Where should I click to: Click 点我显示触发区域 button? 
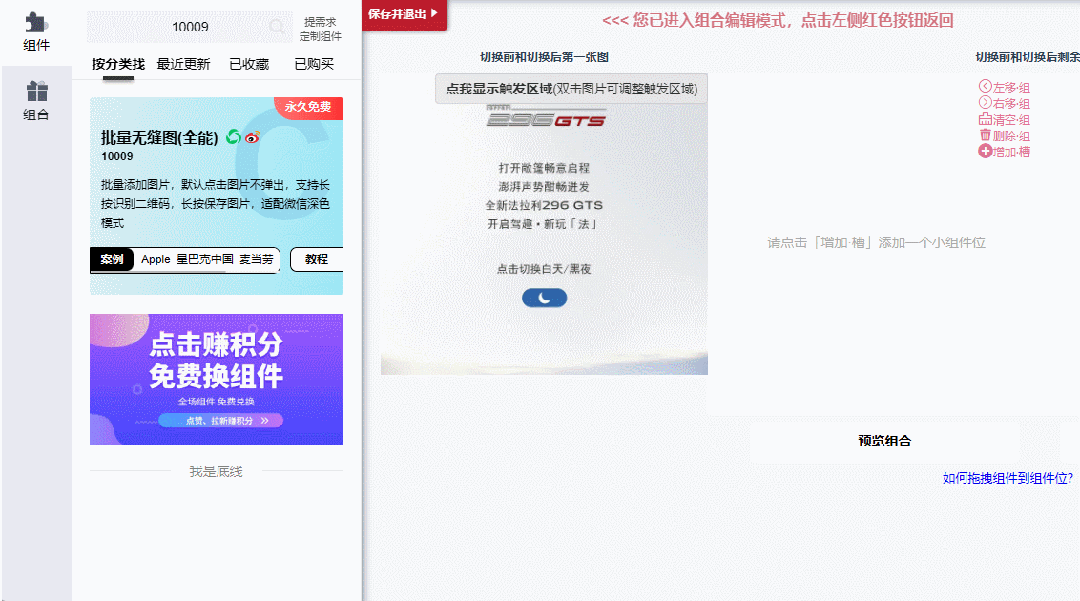[x=571, y=89]
